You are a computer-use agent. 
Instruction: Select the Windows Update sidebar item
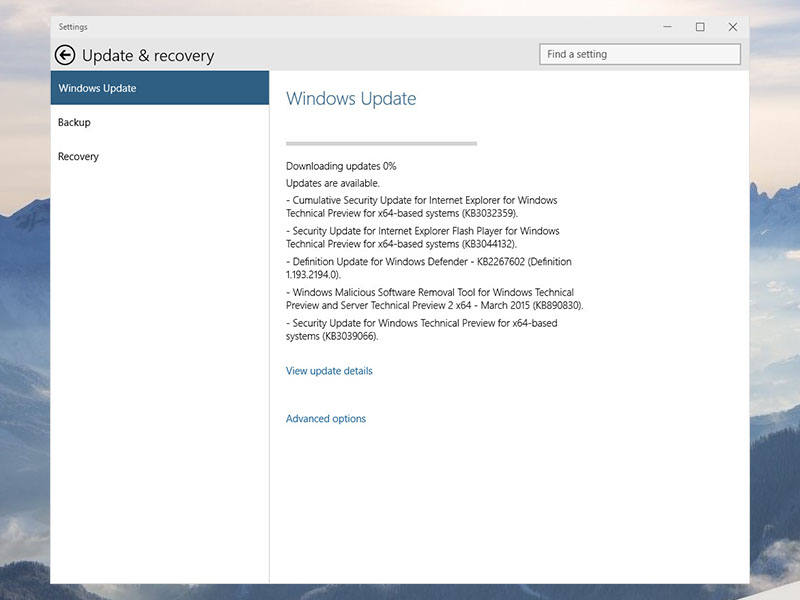point(160,88)
